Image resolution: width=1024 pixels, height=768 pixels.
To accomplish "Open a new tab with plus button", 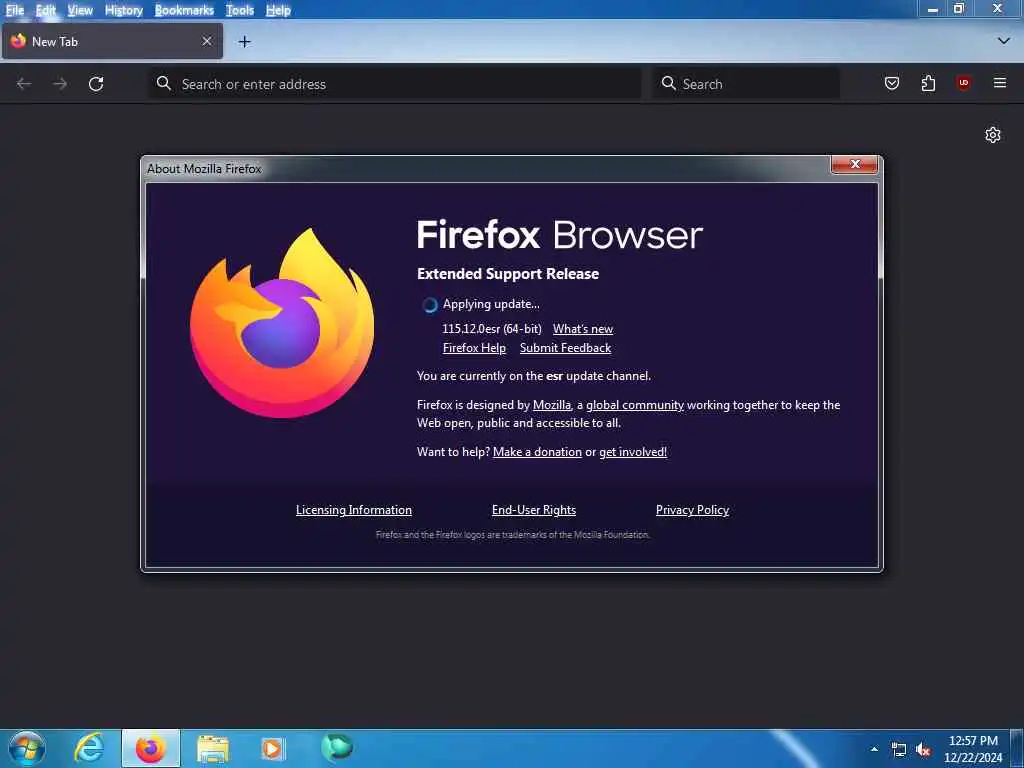I will (244, 42).
